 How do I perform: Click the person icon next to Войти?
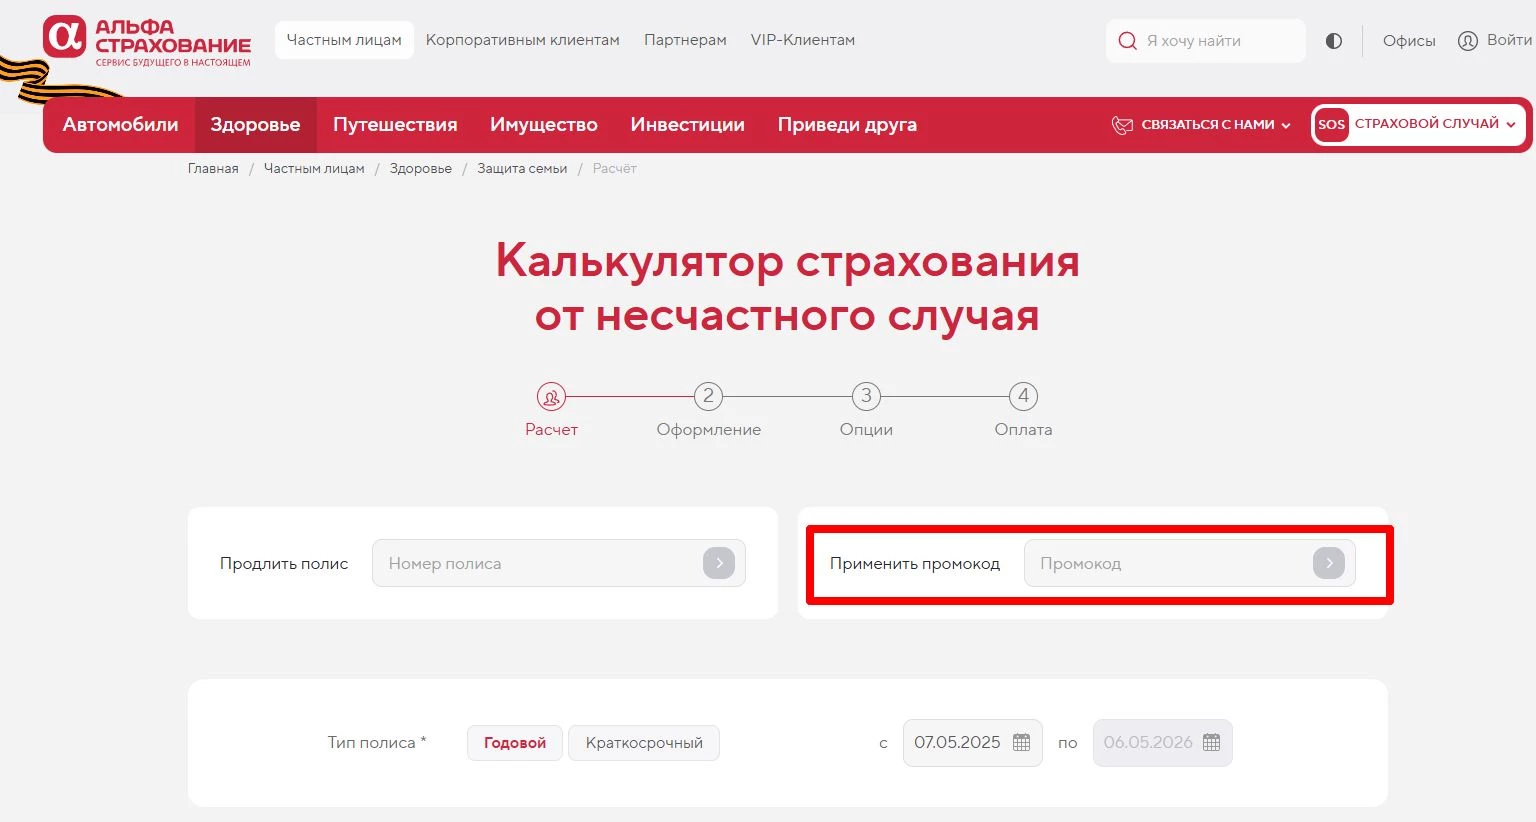[x=1467, y=40]
